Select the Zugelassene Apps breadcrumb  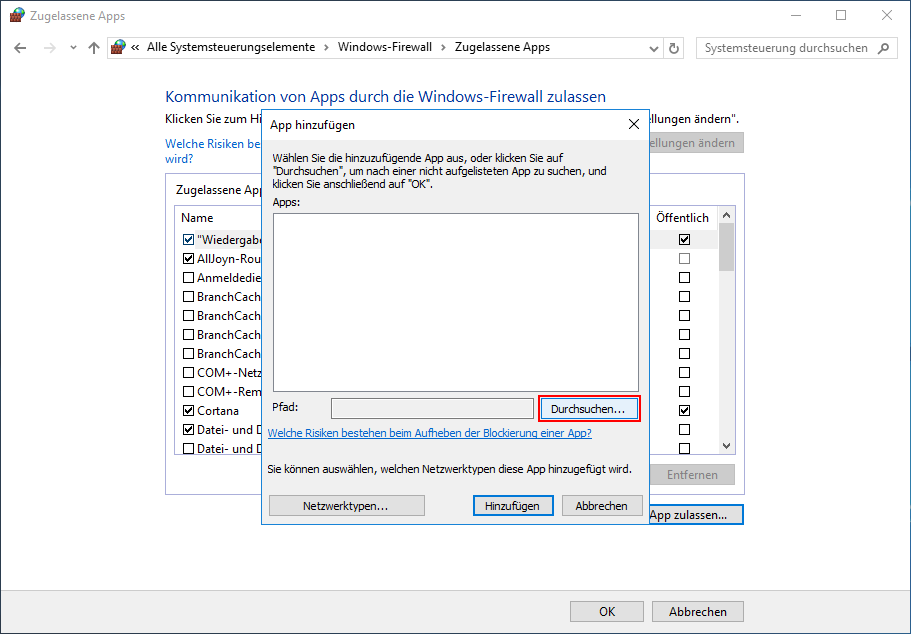tap(502, 47)
